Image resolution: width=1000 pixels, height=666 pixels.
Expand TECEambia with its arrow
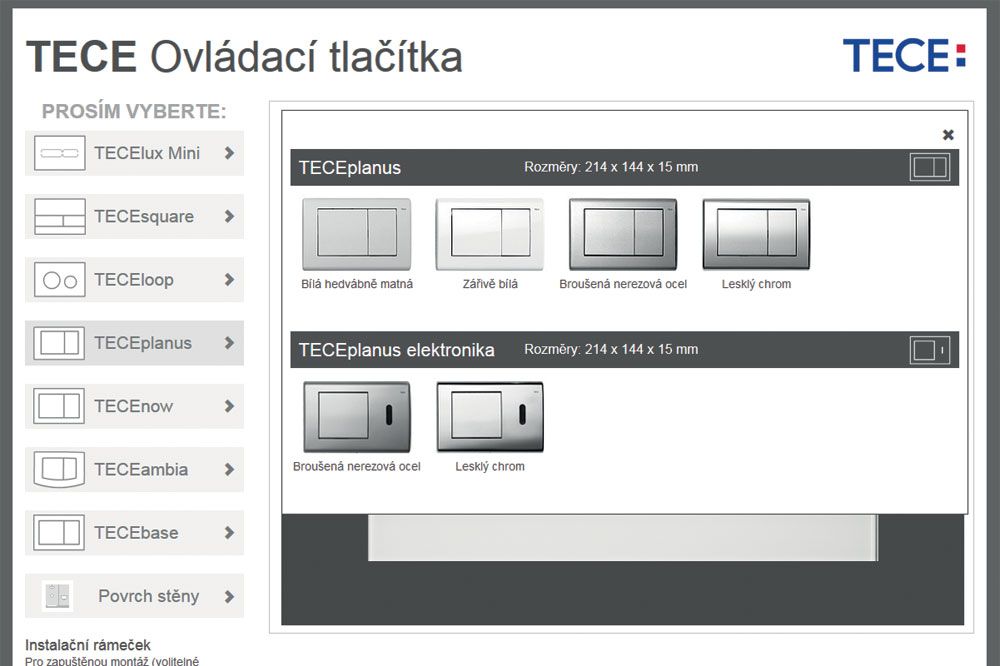229,470
